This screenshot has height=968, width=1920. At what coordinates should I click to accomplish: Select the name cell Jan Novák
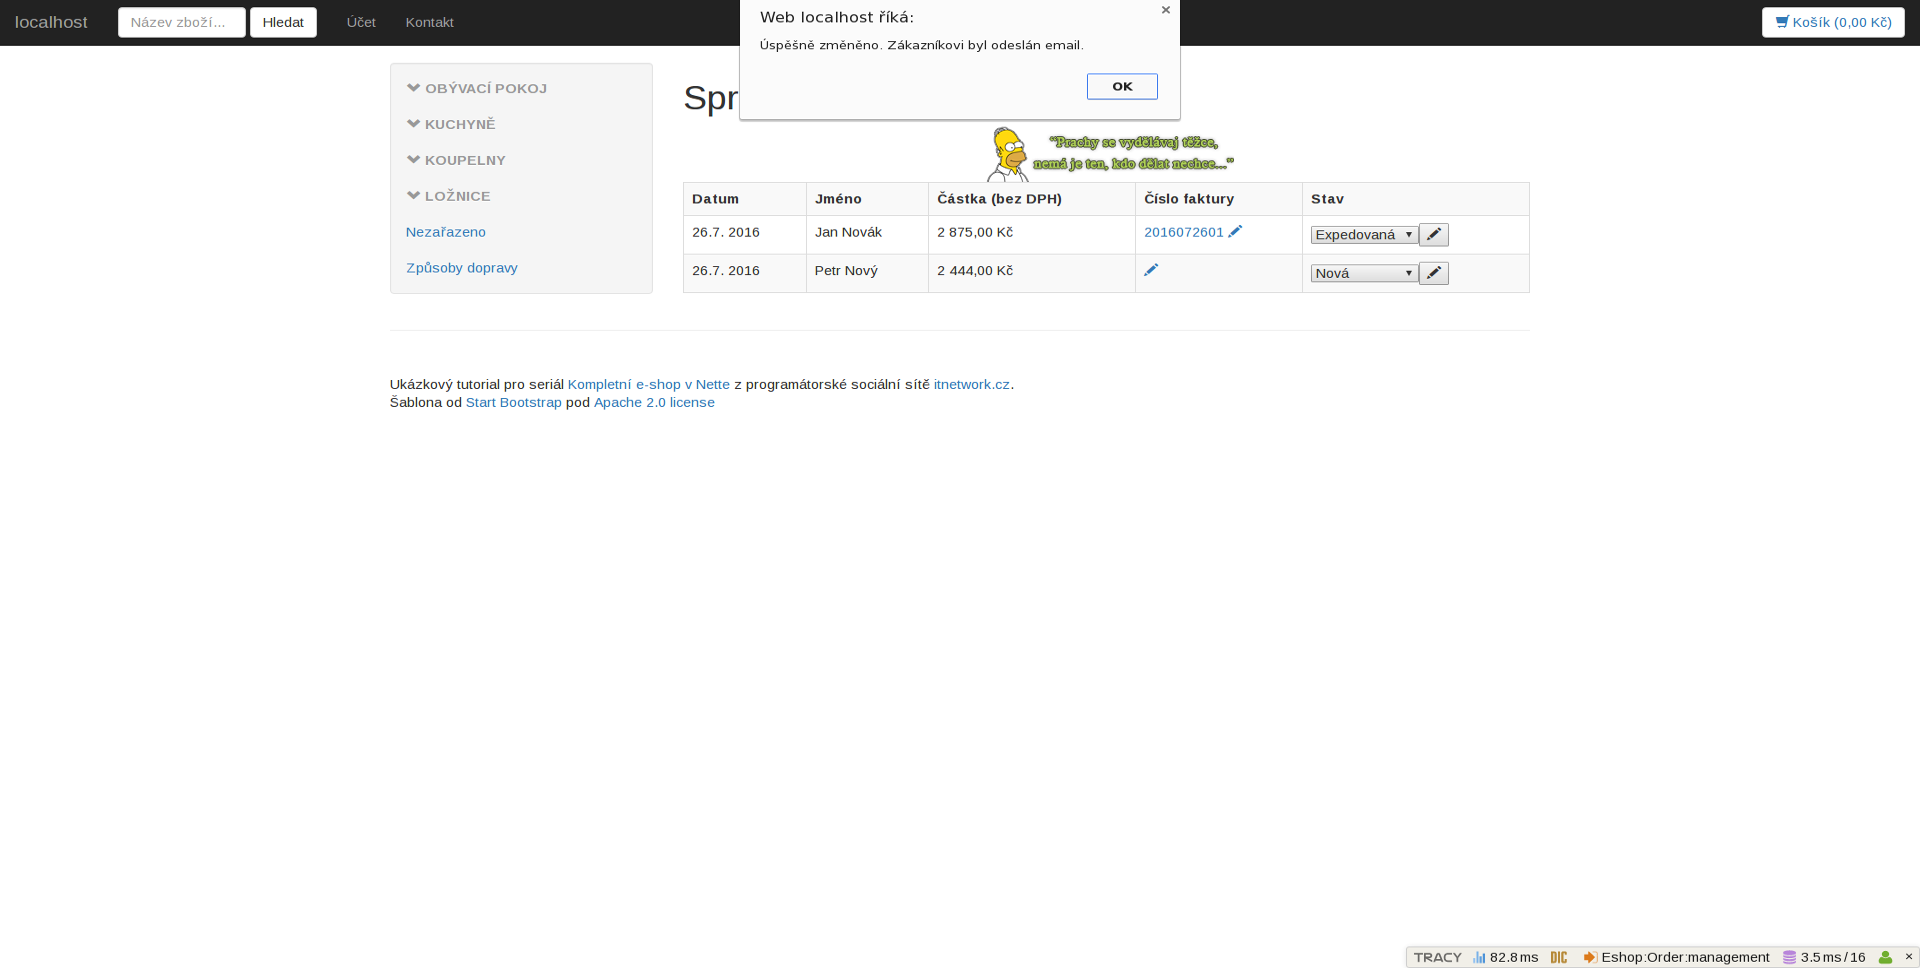pyautogui.click(x=848, y=232)
